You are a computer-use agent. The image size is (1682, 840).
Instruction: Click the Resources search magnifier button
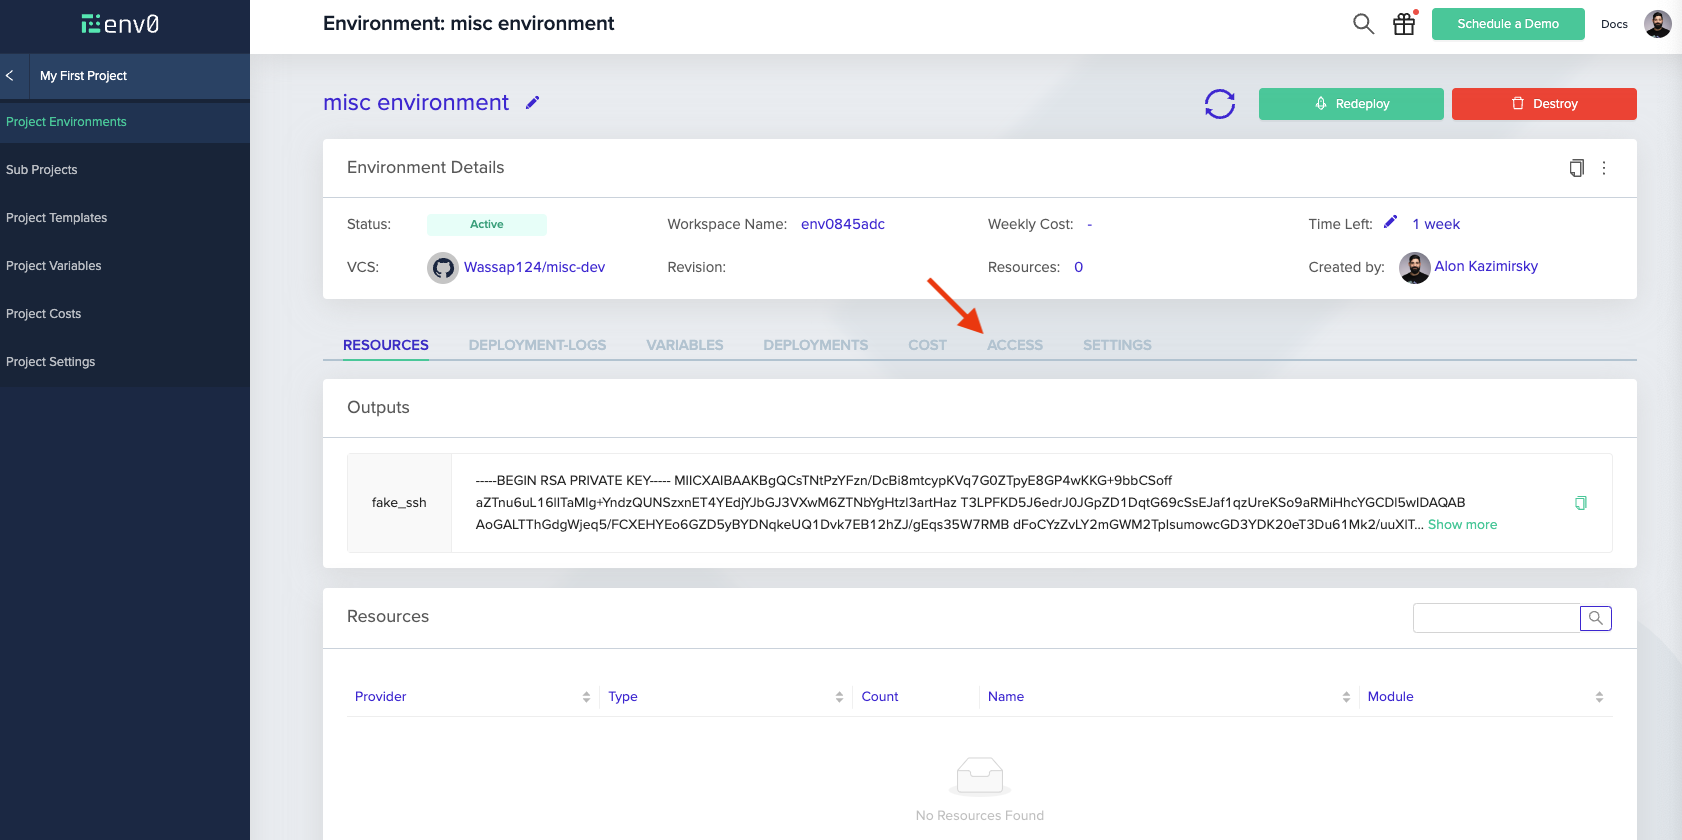pyautogui.click(x=1596, y=618)
